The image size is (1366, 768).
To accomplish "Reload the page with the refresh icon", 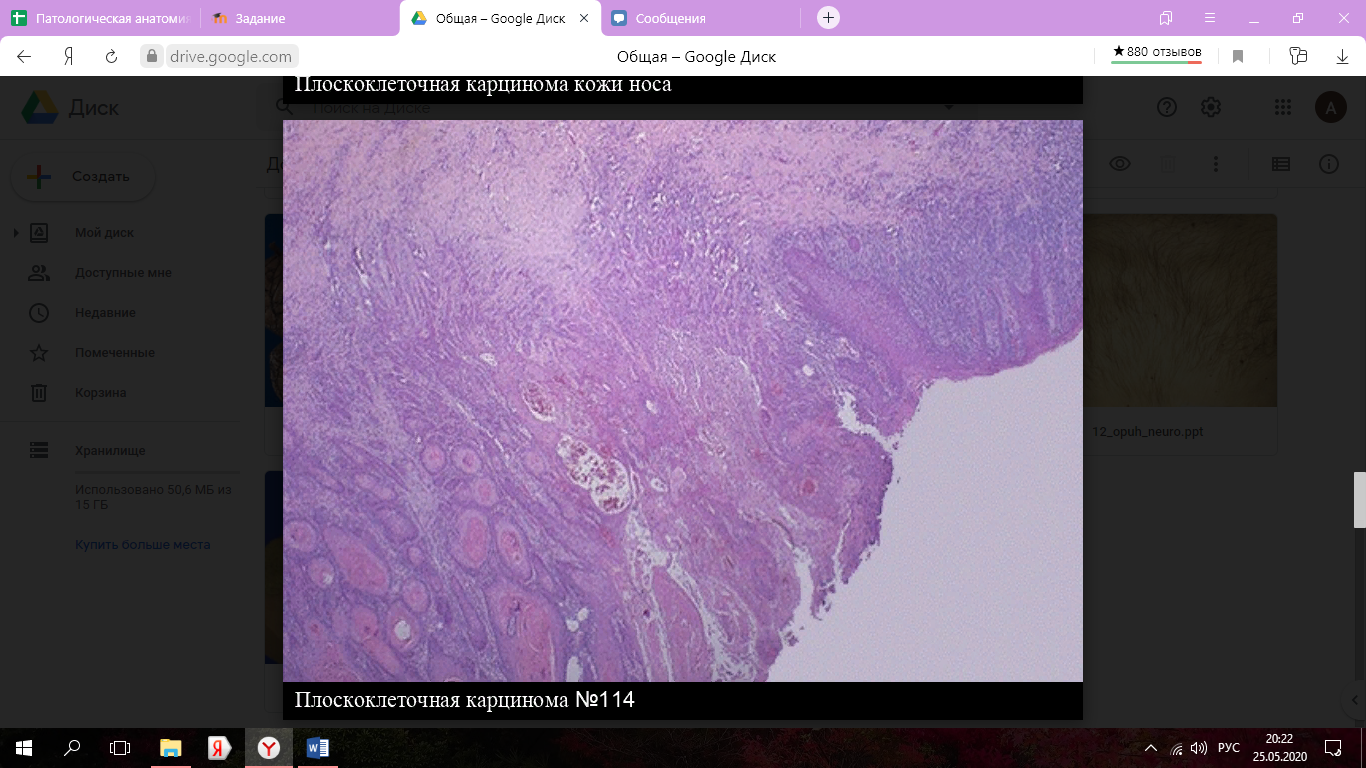I will point(112,57).
